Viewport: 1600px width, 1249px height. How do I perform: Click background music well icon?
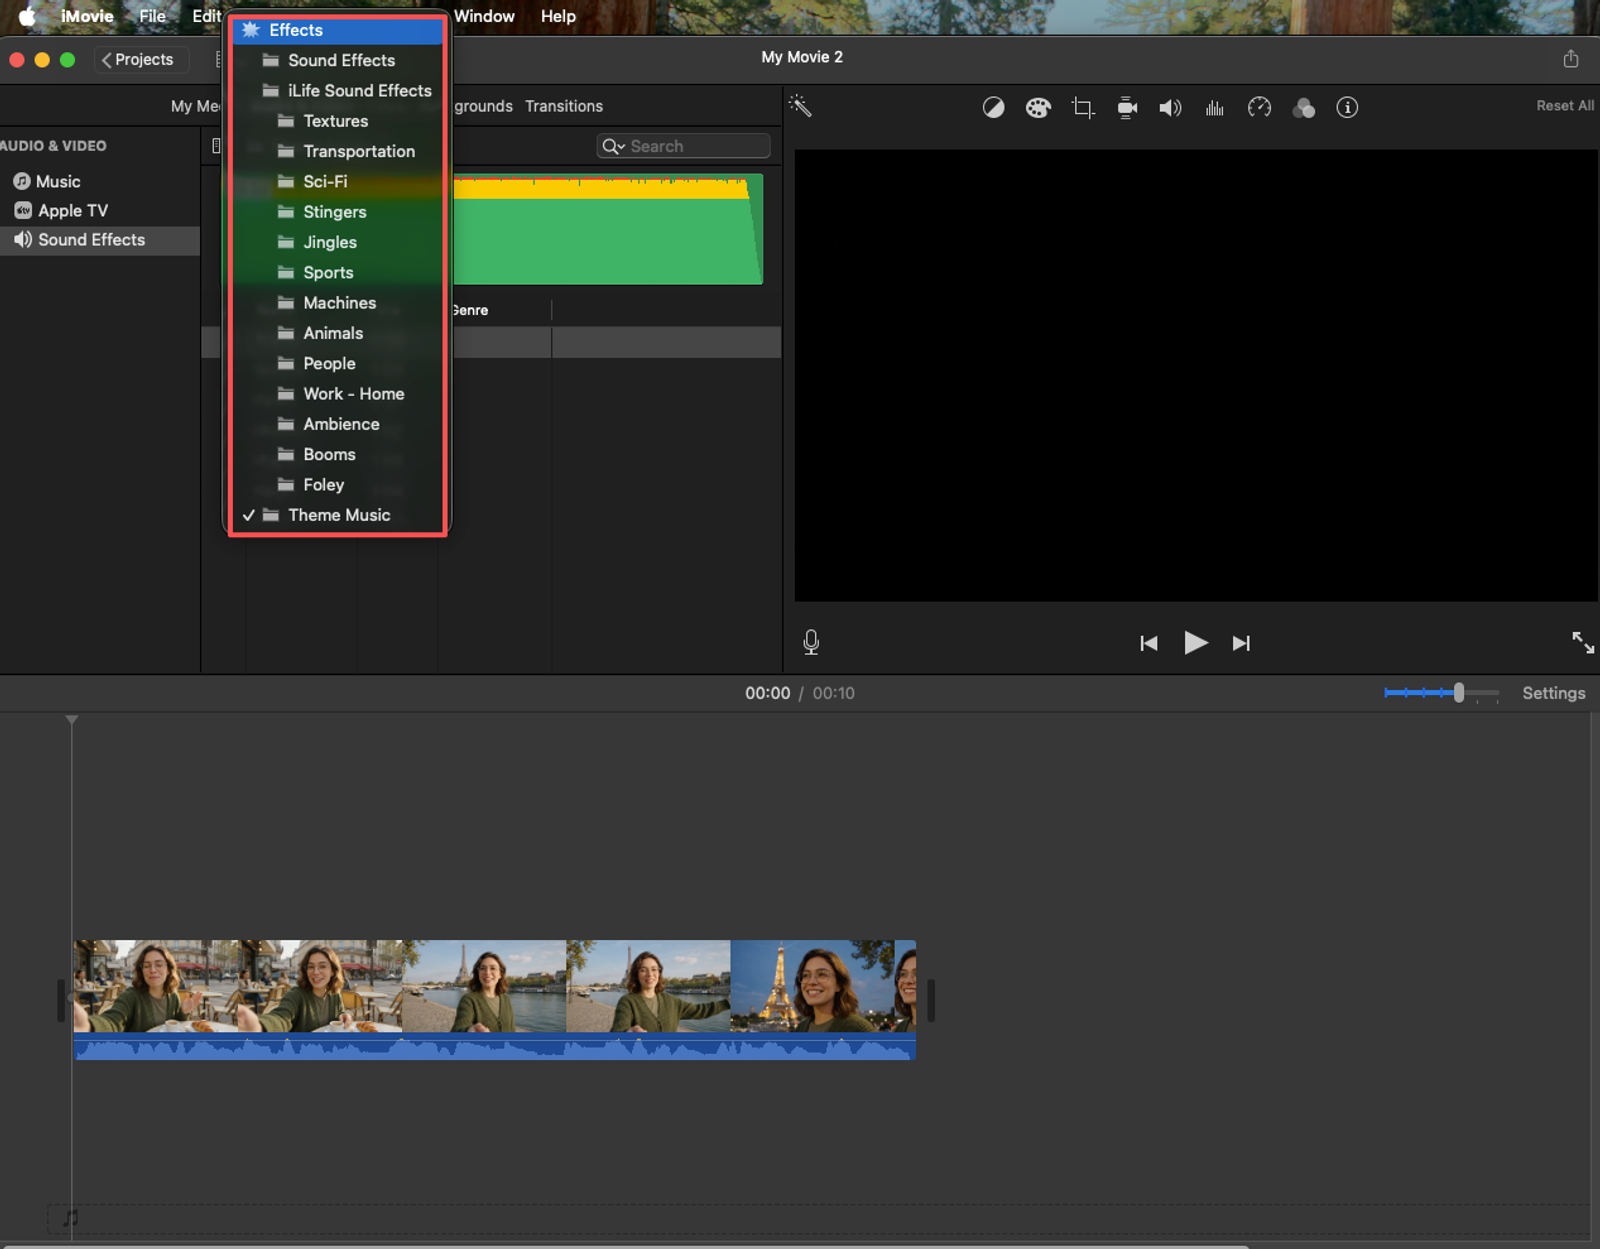[70, 1218]
